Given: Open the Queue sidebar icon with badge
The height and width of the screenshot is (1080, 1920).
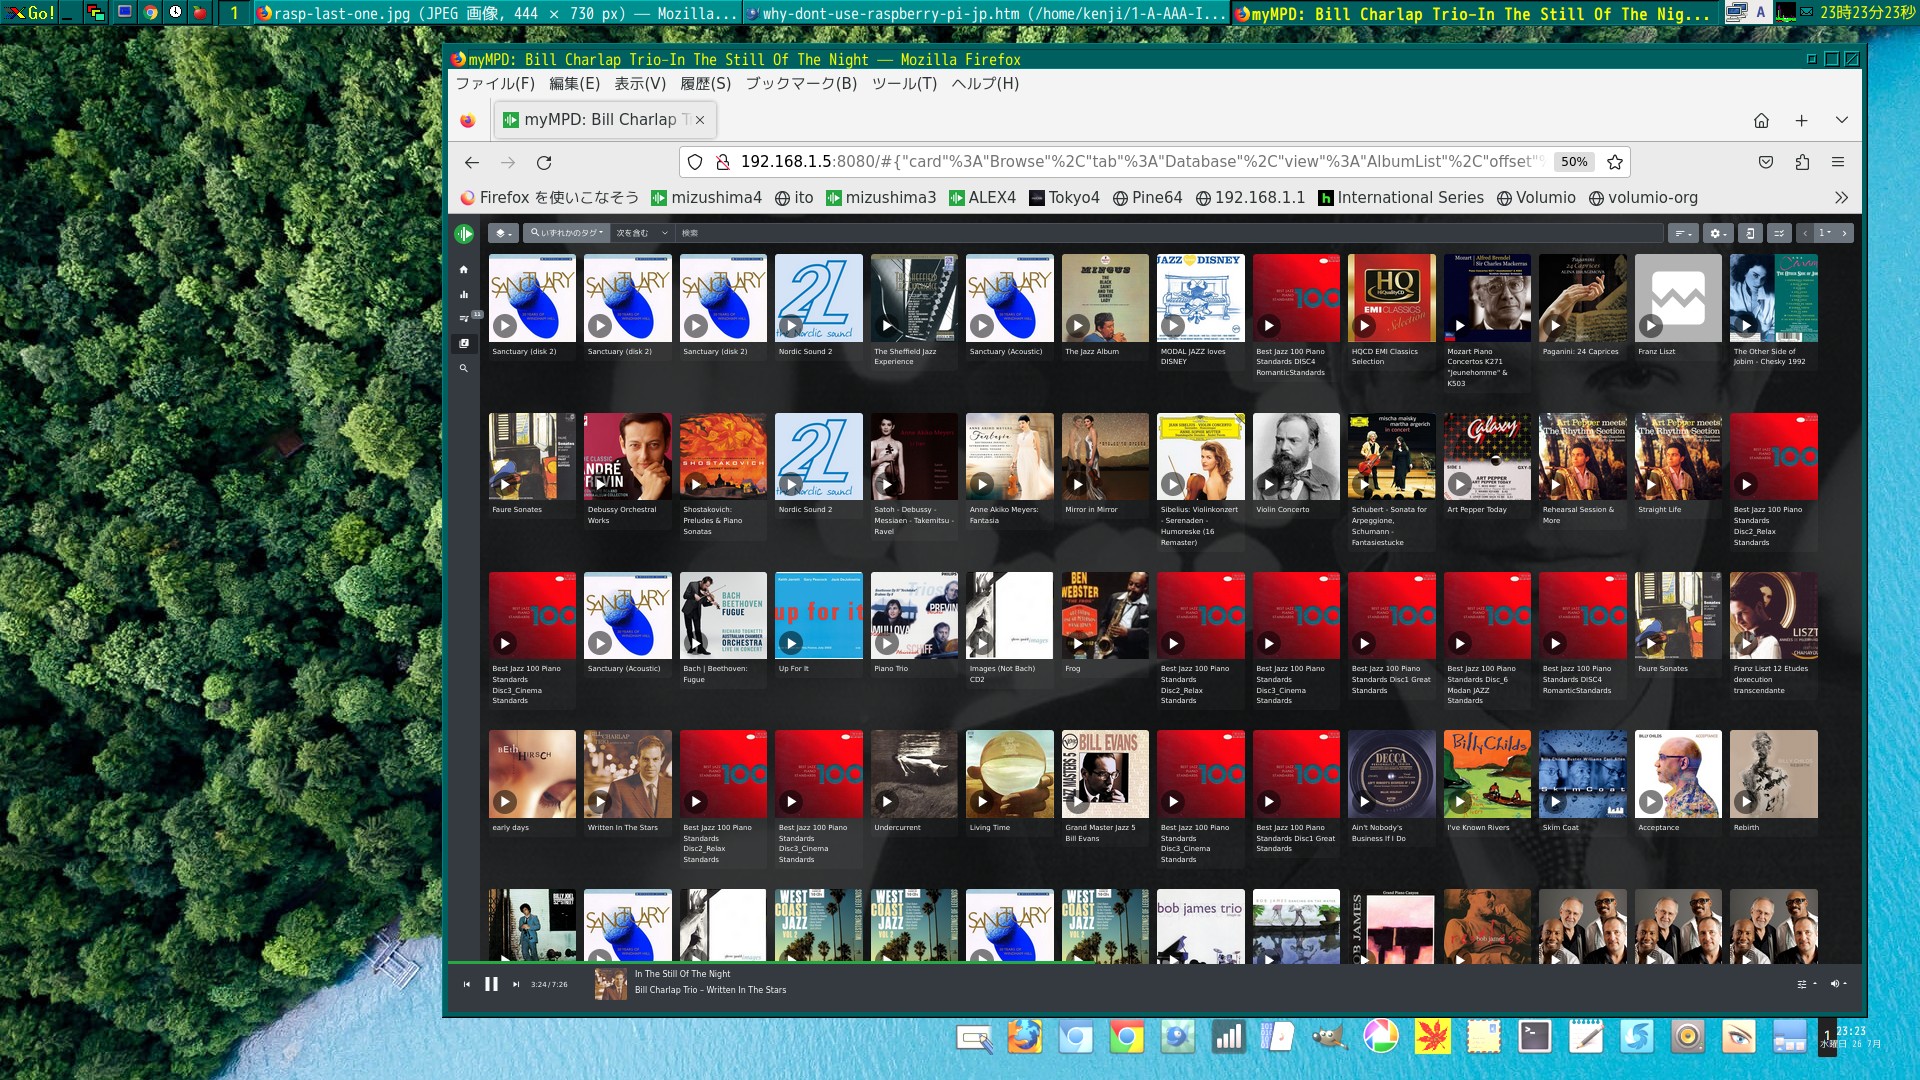Looking at the screenshot, I should click(x=463, y=319).
